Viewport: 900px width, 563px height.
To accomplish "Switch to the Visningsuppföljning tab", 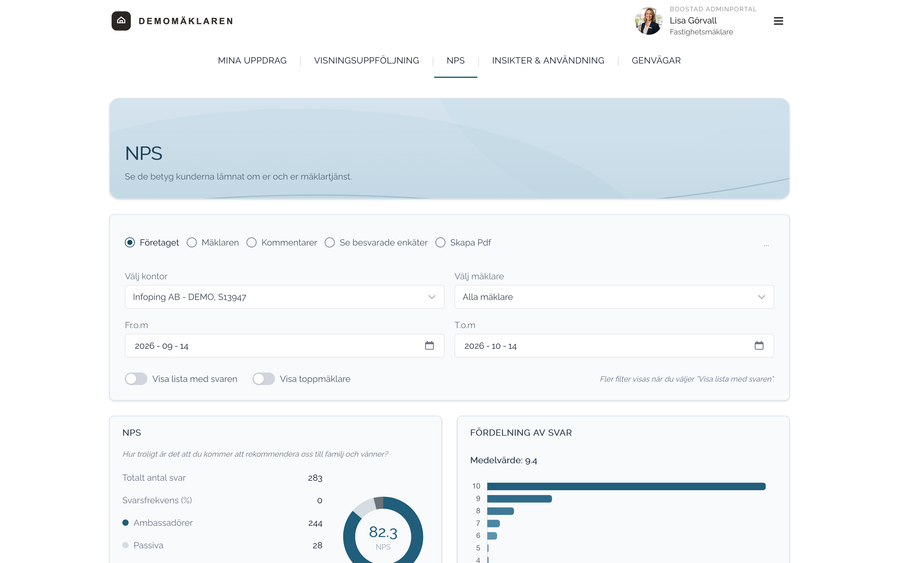I will (x=366, y=60).
